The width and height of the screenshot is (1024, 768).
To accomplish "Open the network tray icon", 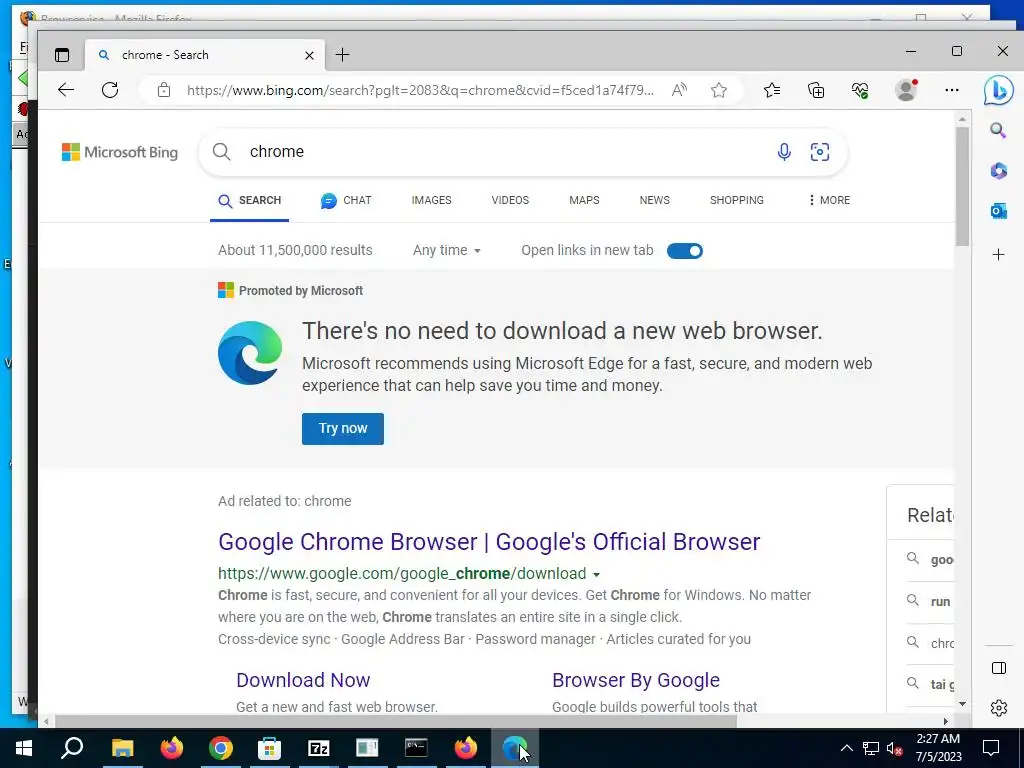I will [871, 748].
